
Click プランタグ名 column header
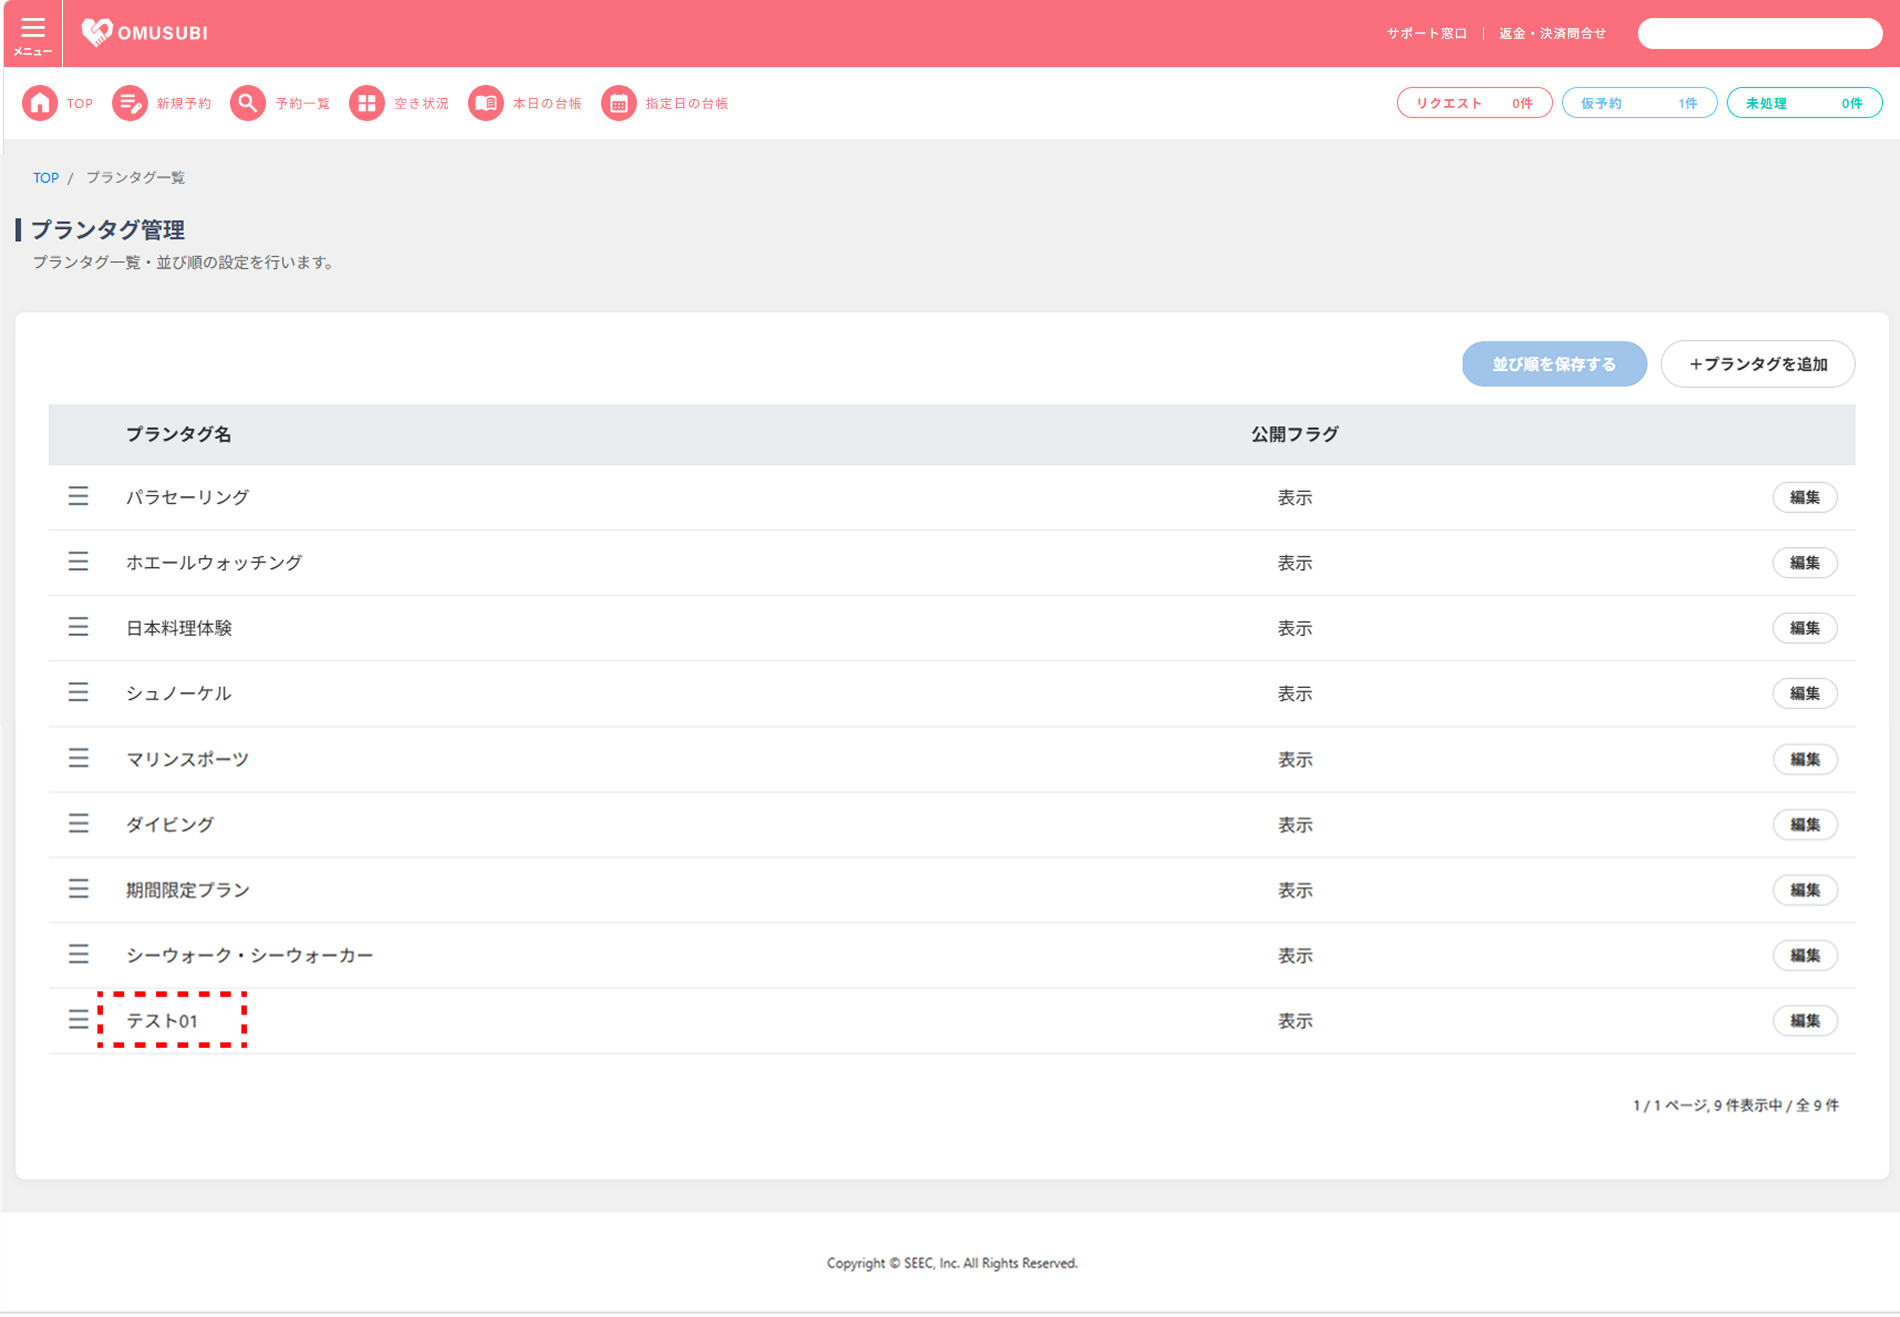coord(178,434)
